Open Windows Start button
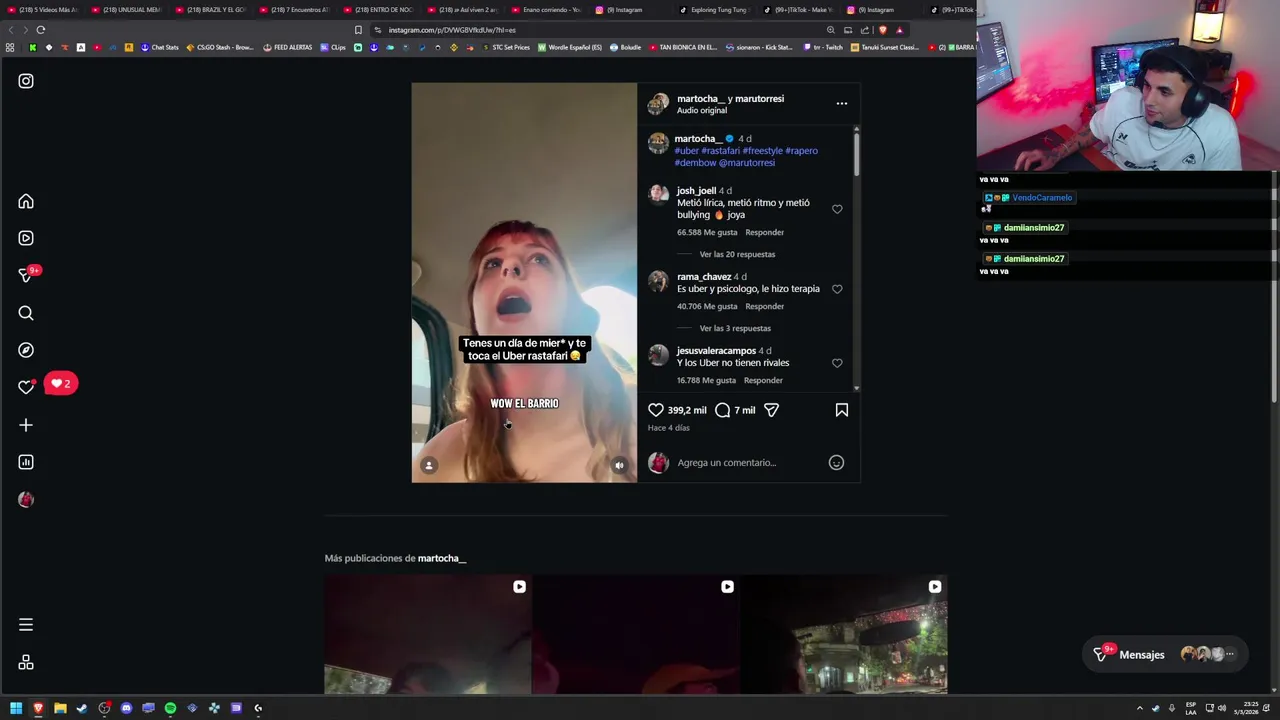Screen dimensions: 1280x720 (16, 708)
